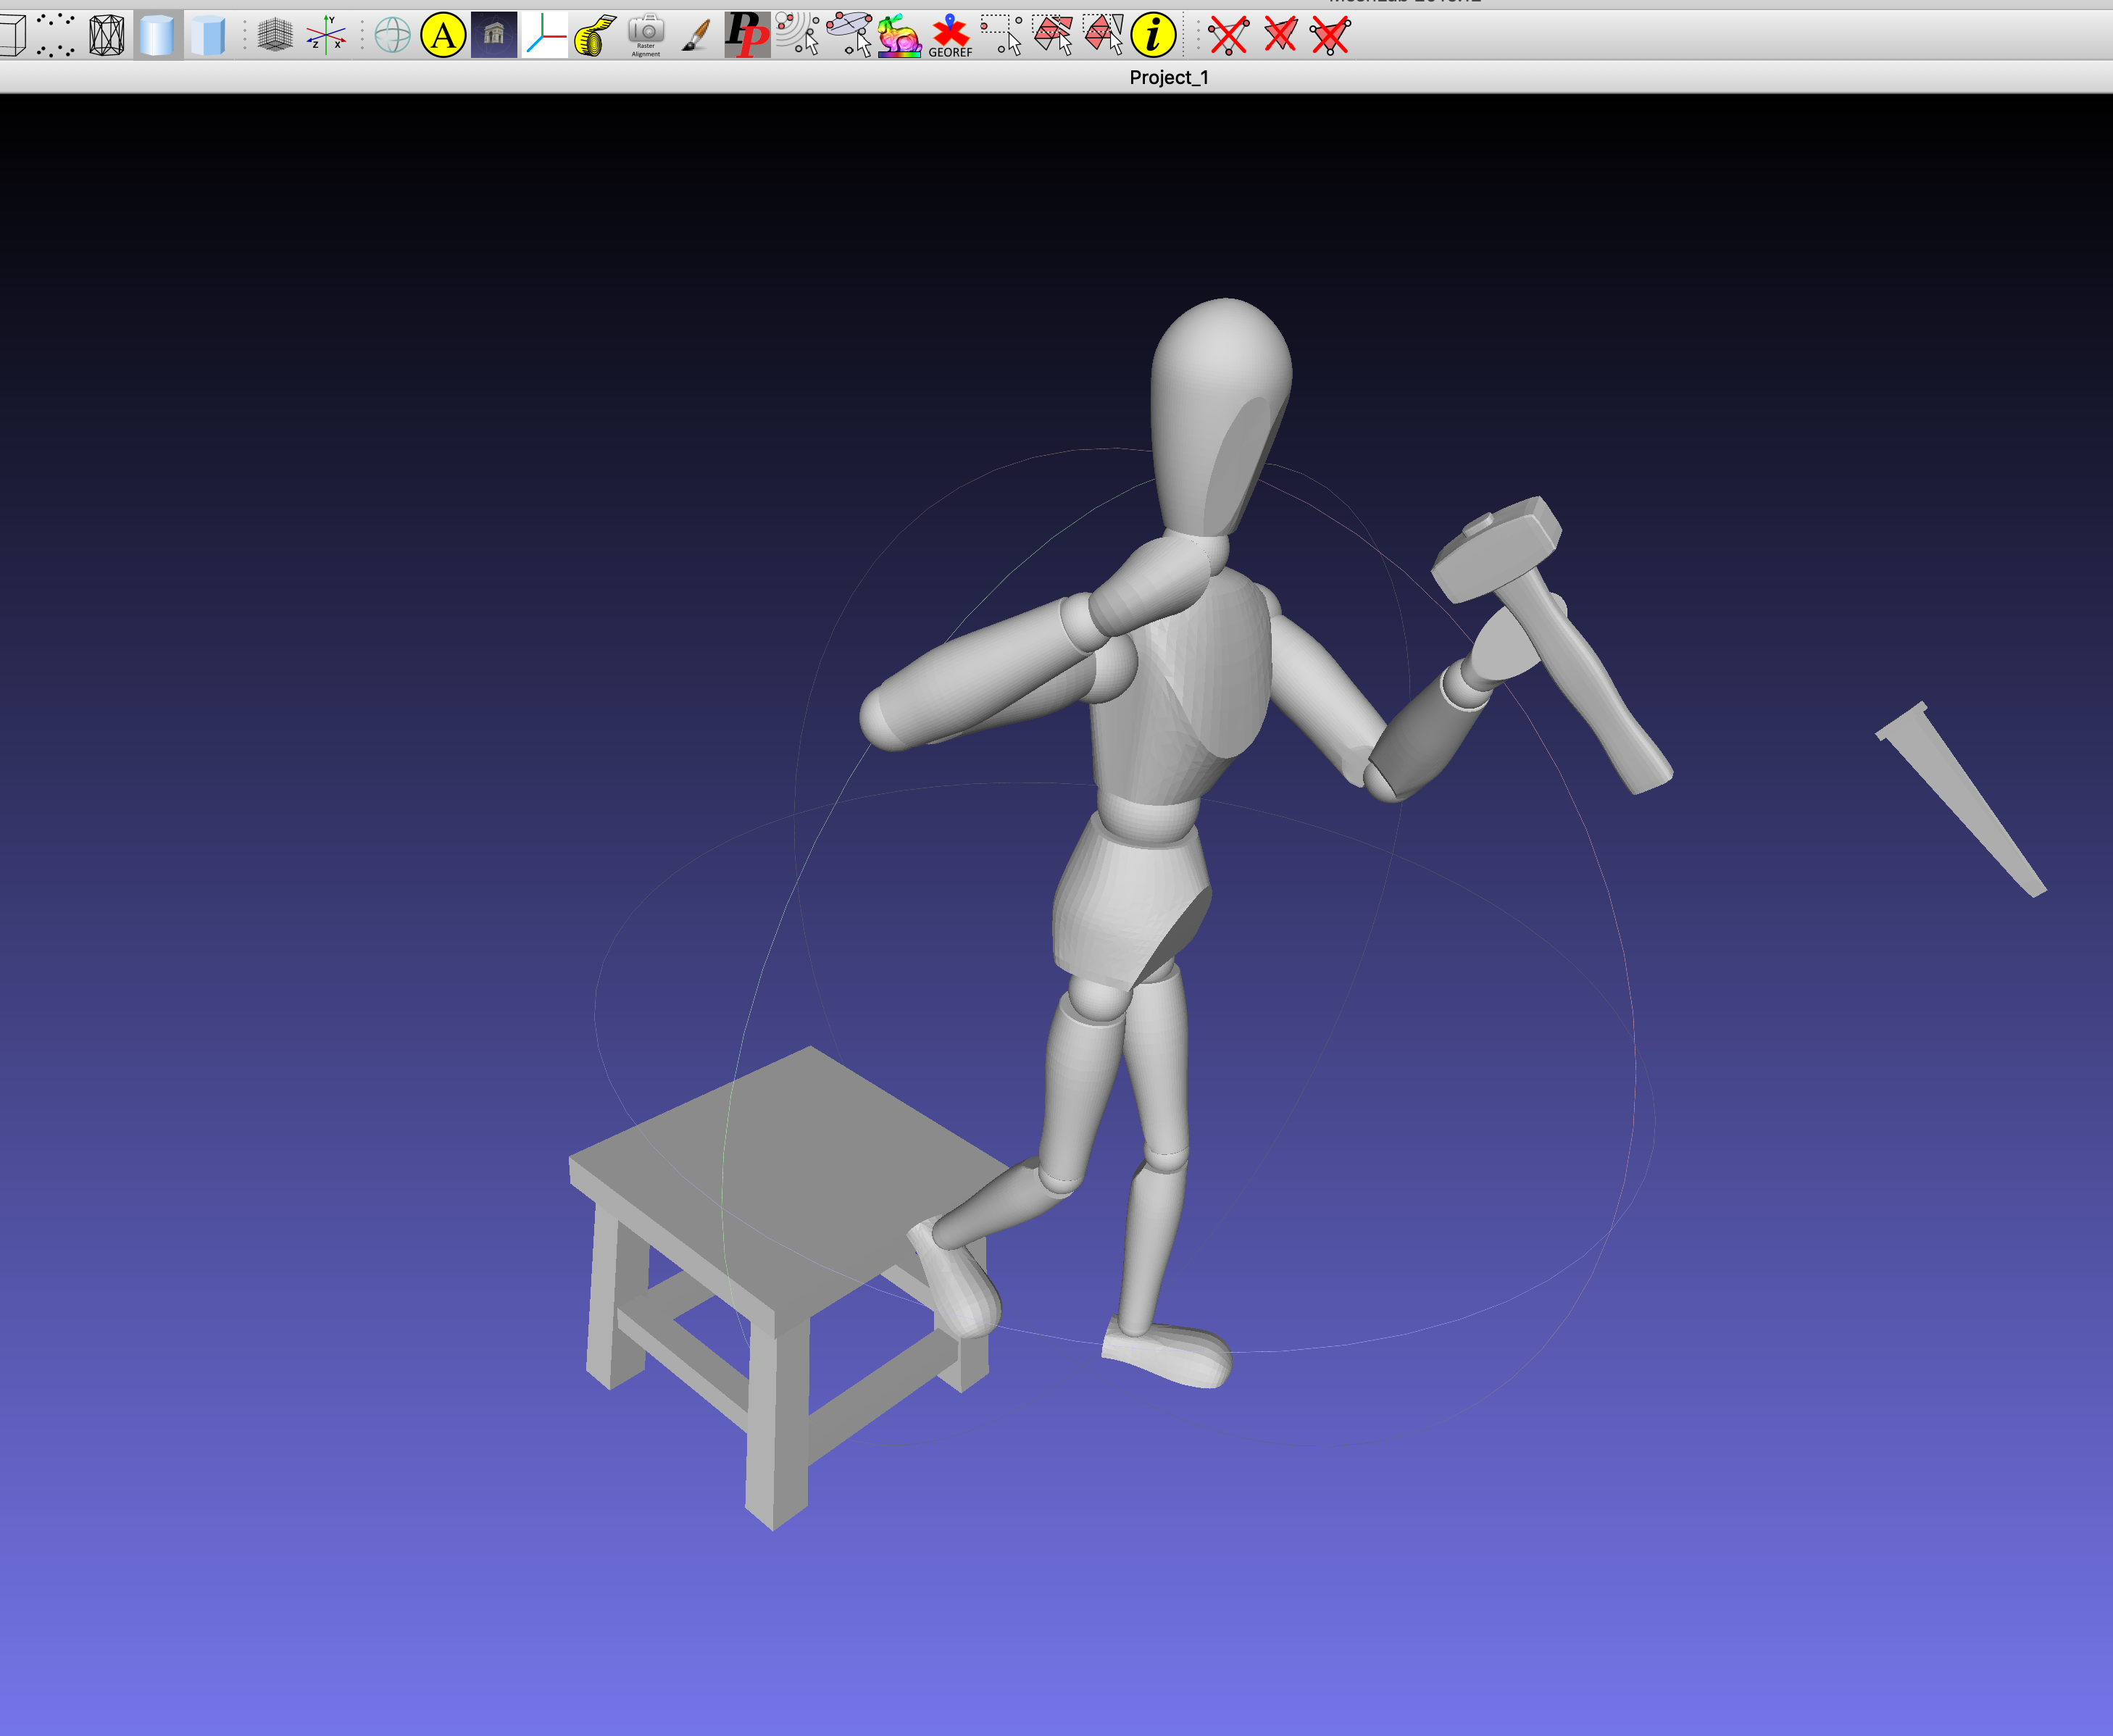Image resolution: width=2113 pixels, height=1736 pixels.
Task: Click the GEOREF tool icon
Action: (x=950, y=35)
